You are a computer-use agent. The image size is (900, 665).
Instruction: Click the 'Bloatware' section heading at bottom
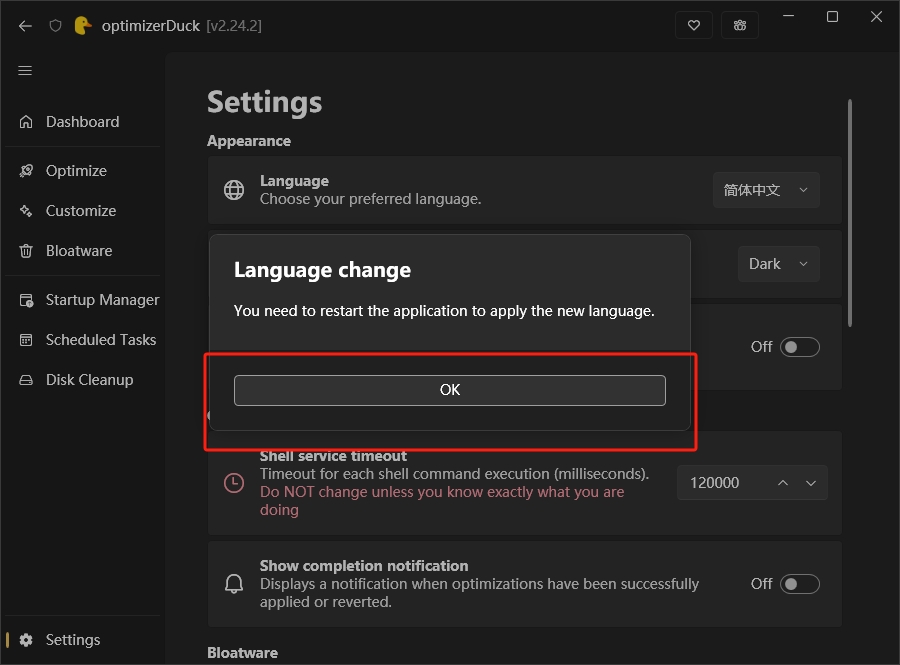pos(242,653)
